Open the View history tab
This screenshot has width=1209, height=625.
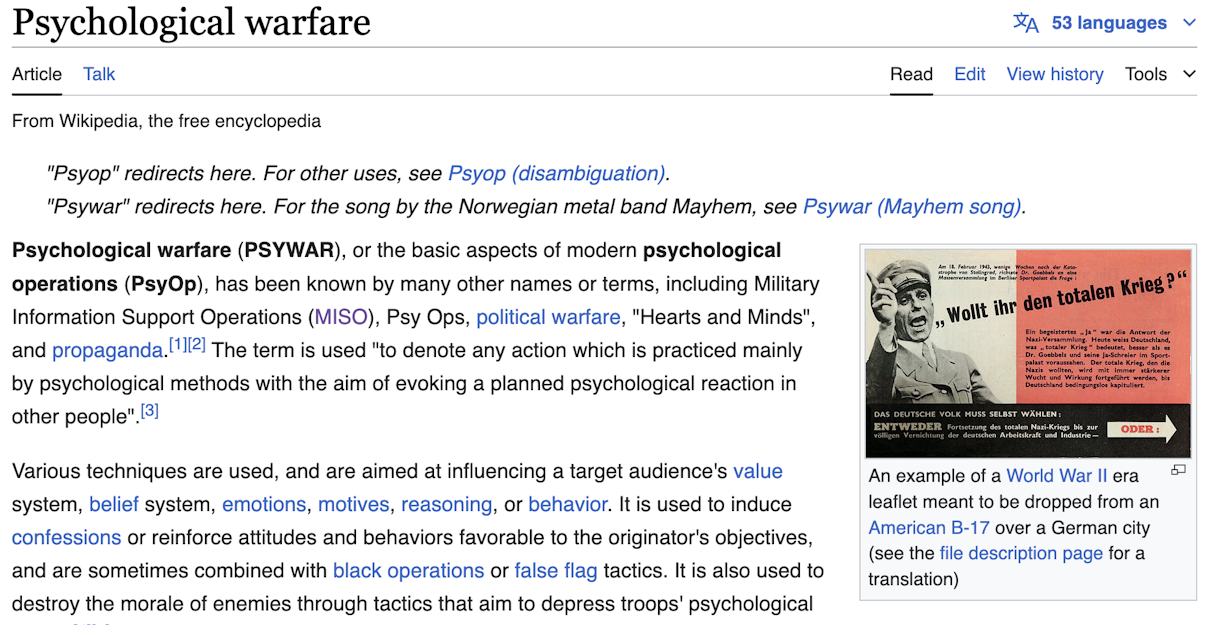click(x=1055, y=74)
